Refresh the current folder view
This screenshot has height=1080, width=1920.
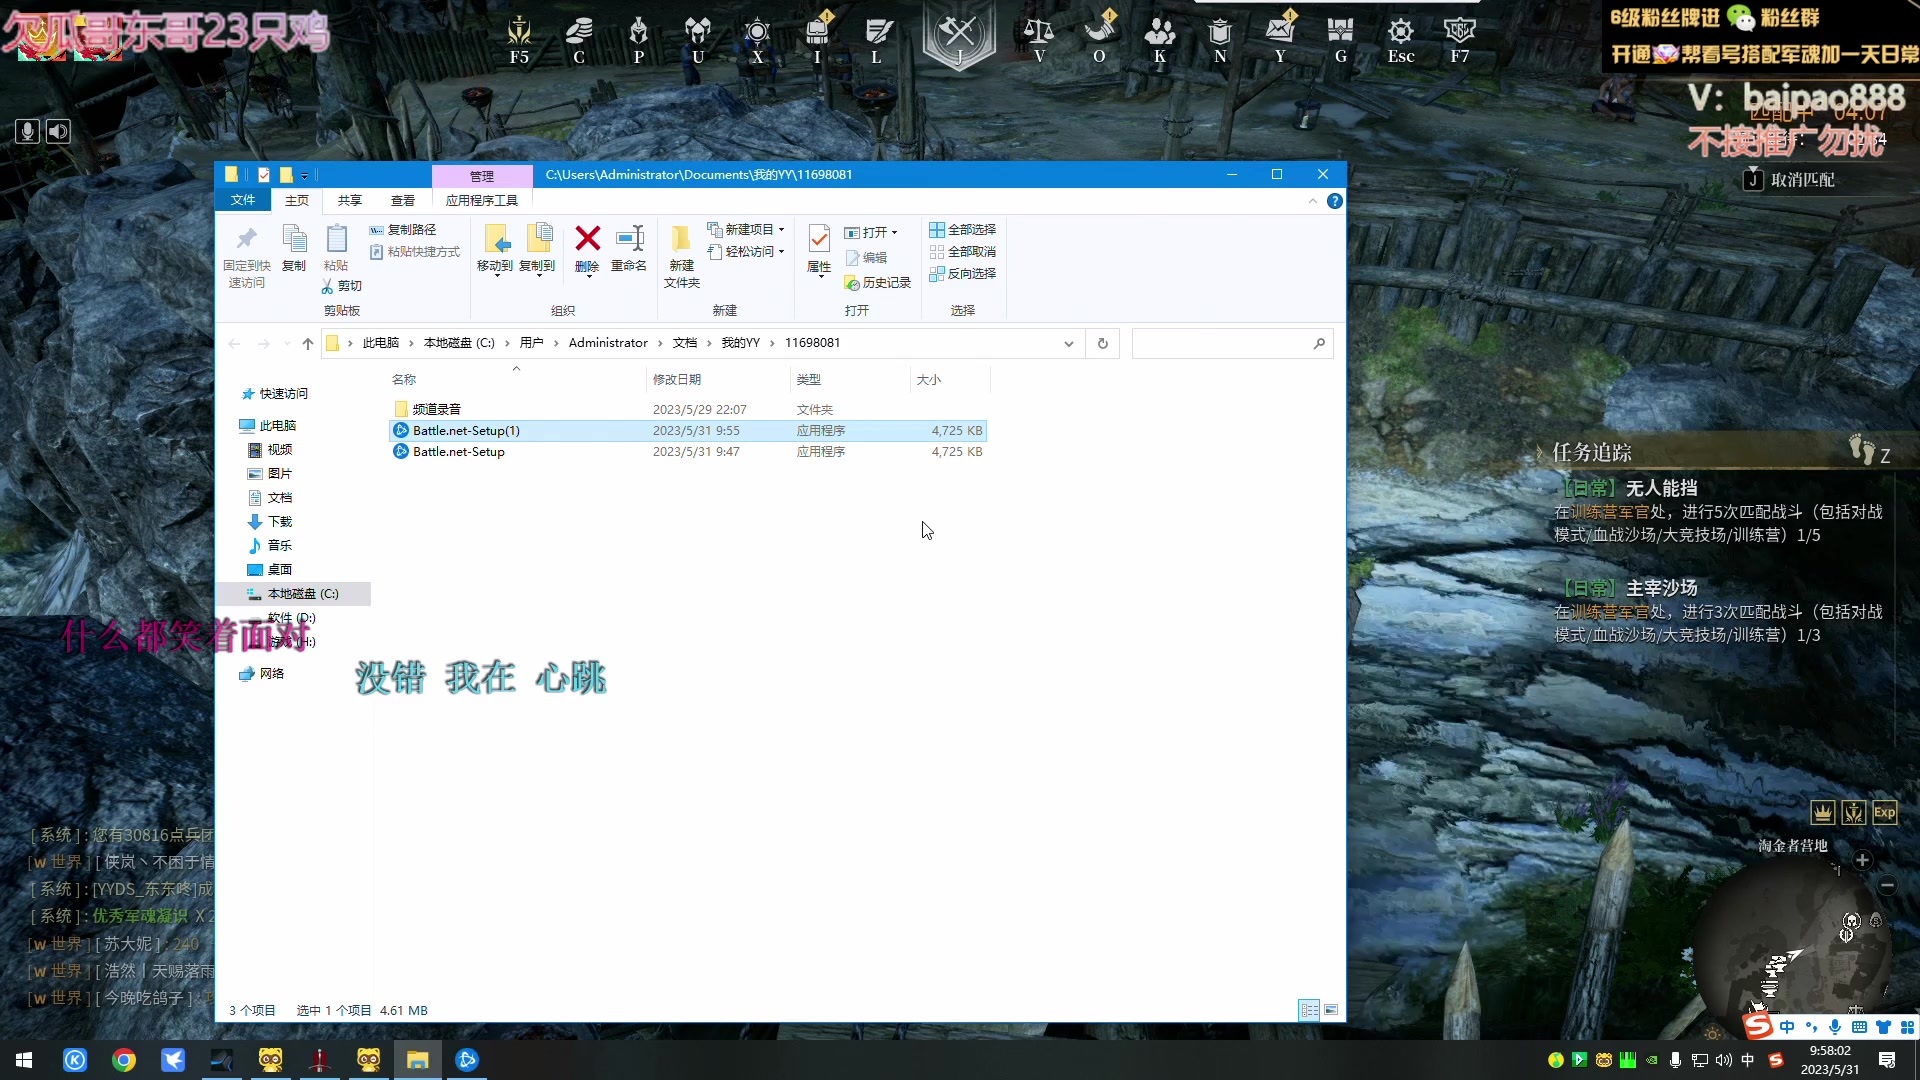coord(1103,343)
